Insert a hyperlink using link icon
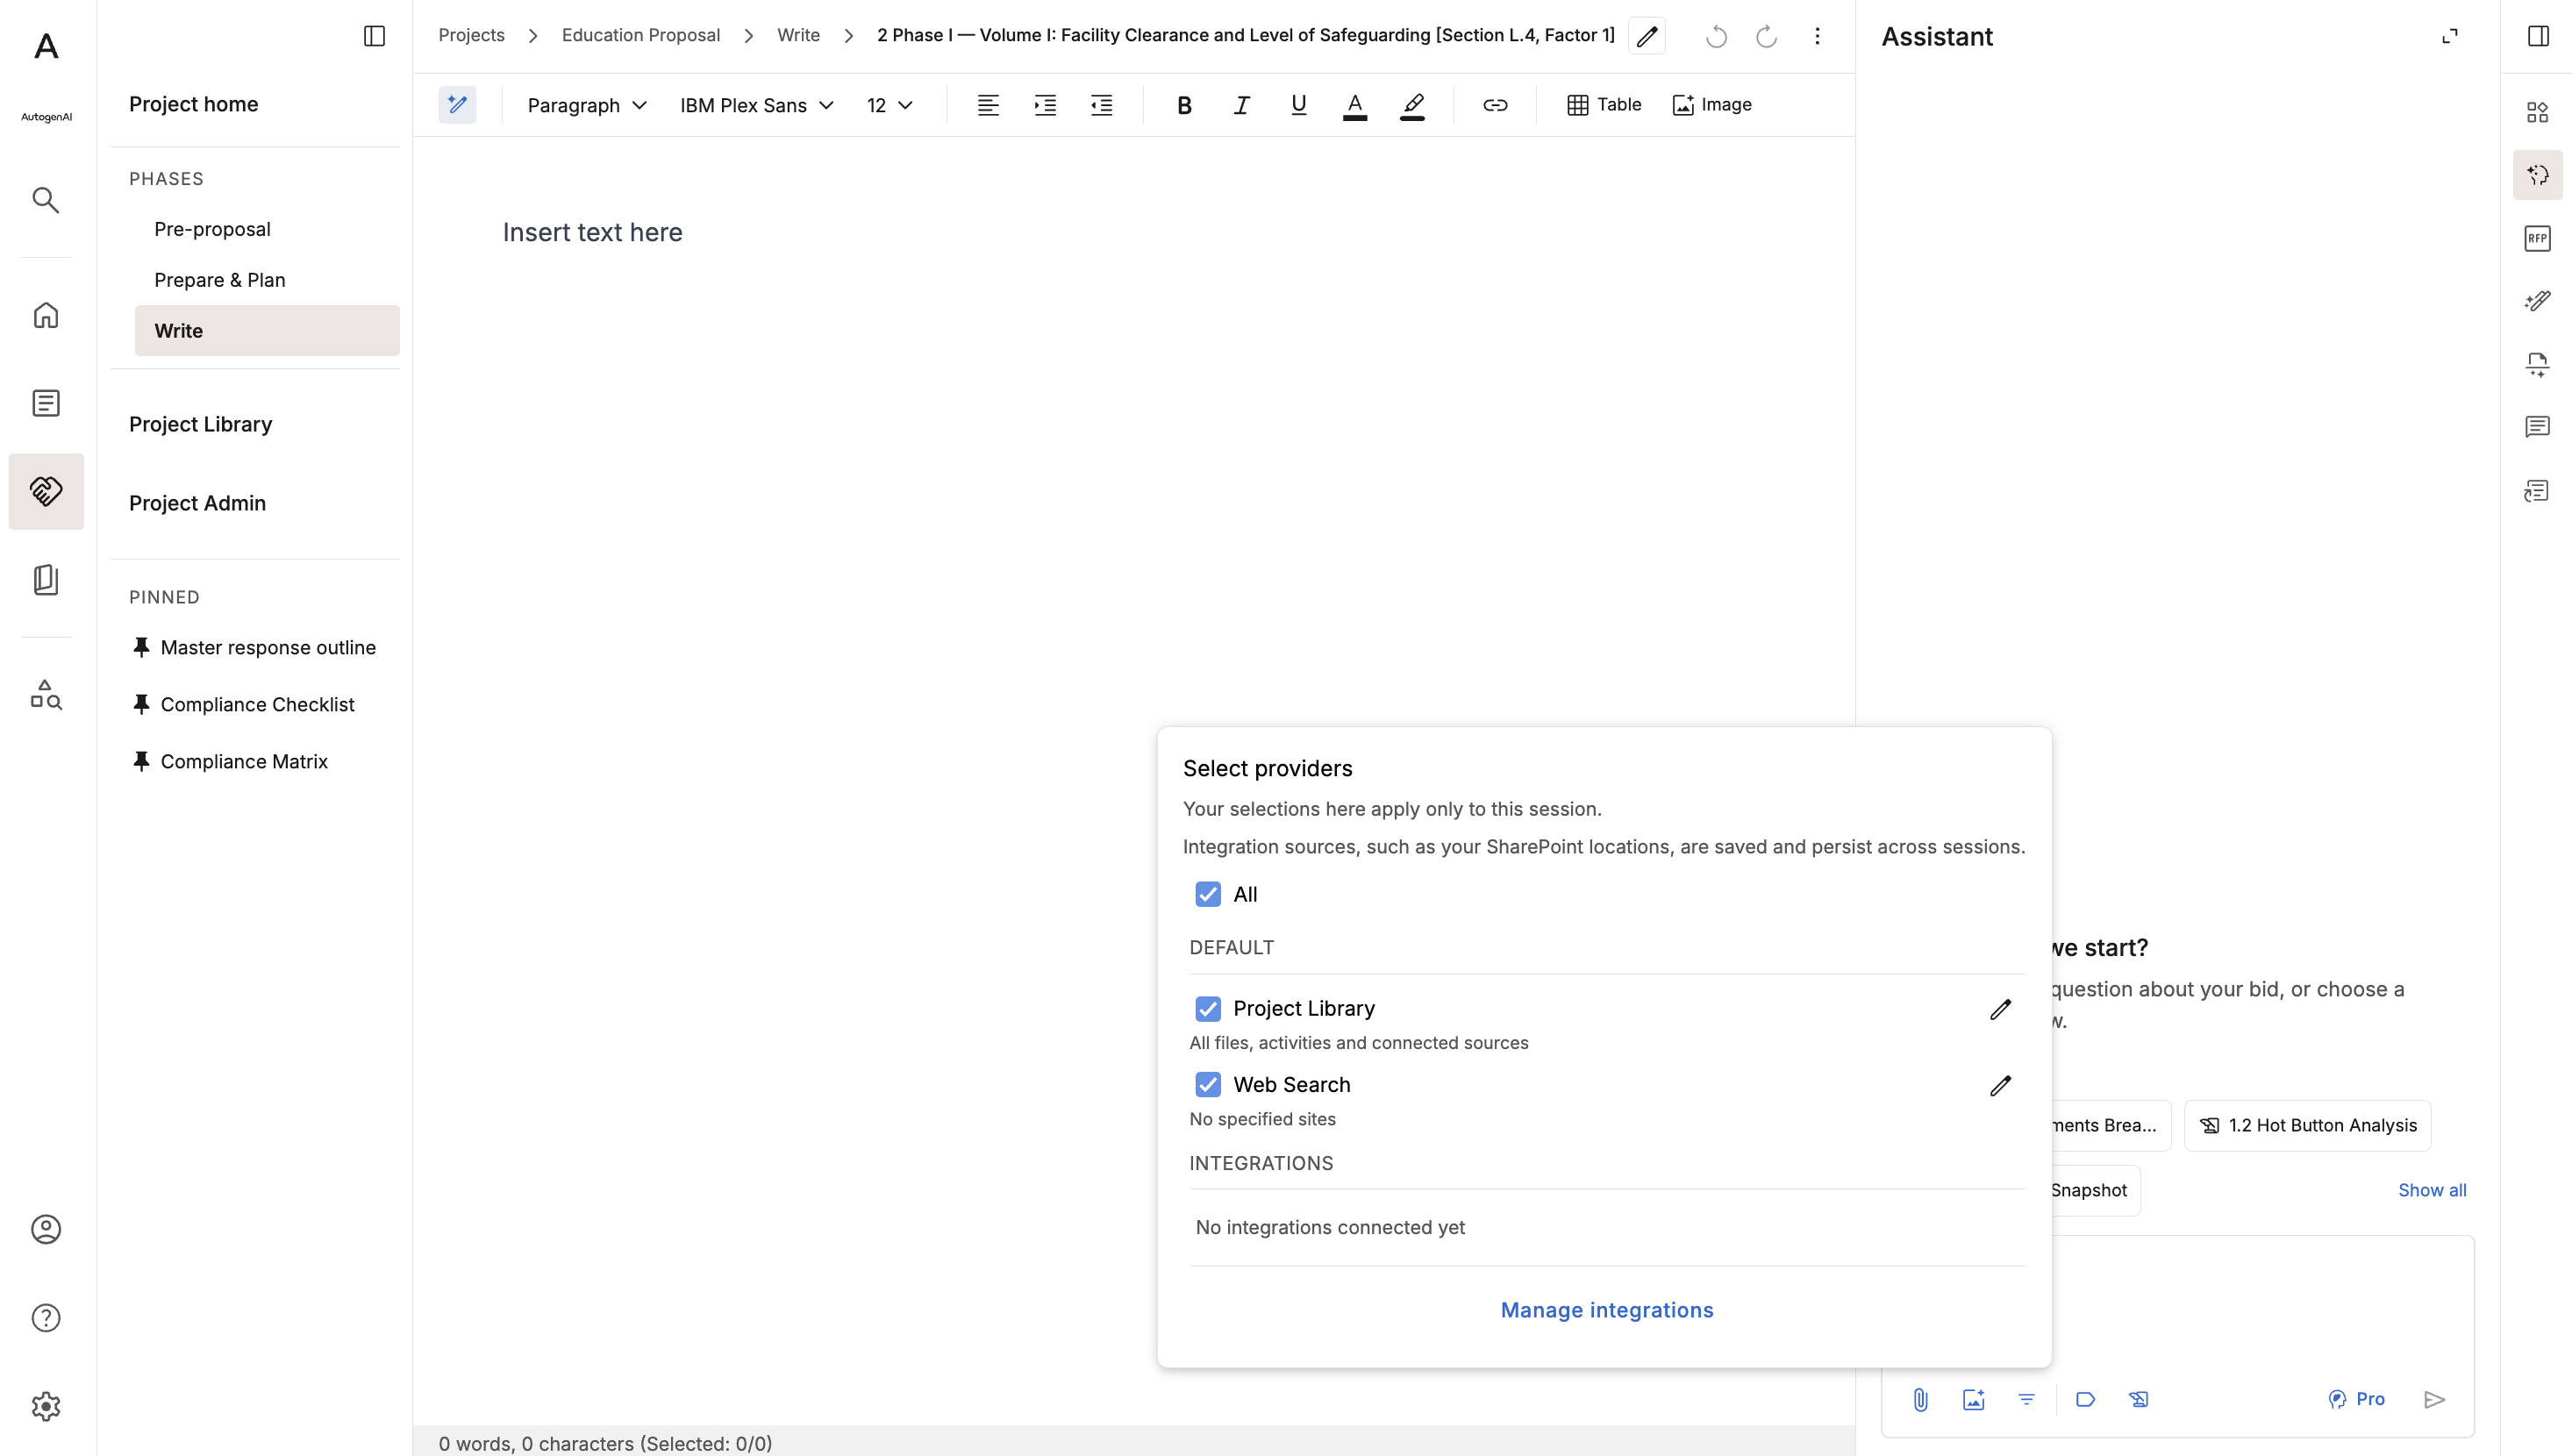Viewport: 2572px width, 1456px height. point(1495,105)
